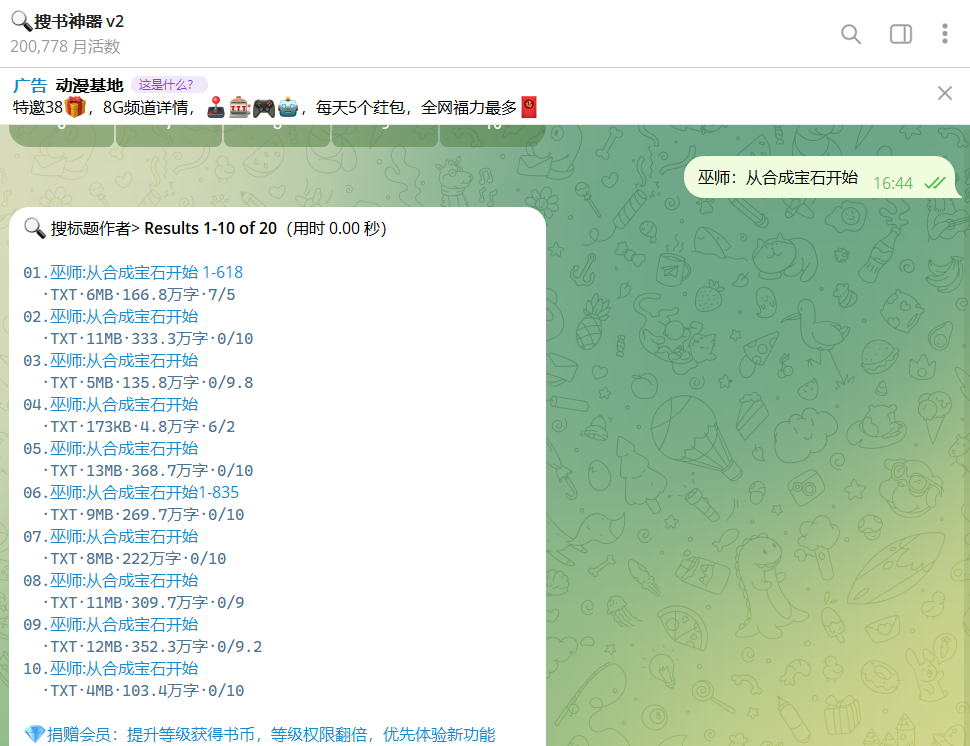Click the red envelope emoji in ad
970x746 pixels.
click(529, 107)
